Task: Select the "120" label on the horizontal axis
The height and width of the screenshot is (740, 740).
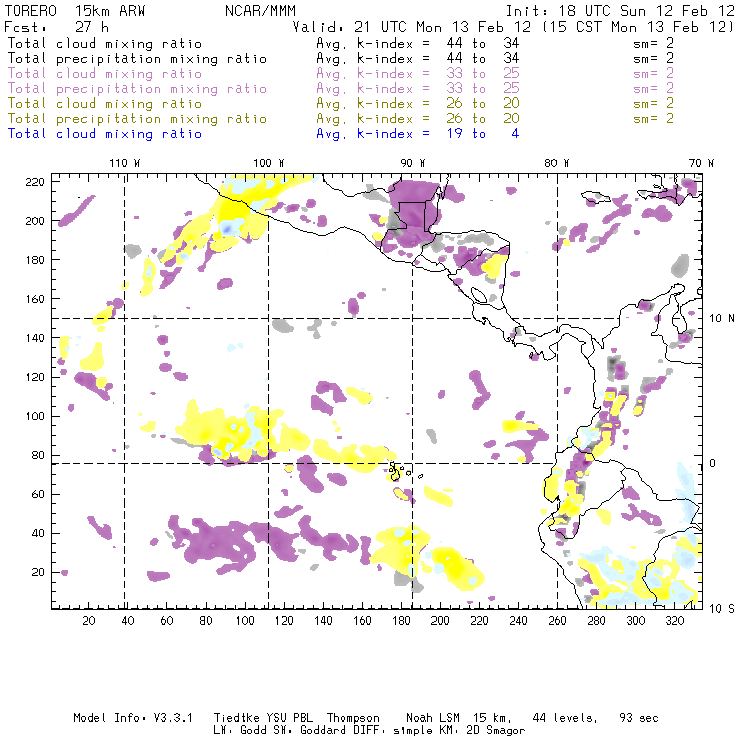Action: [x=284, y=621]
